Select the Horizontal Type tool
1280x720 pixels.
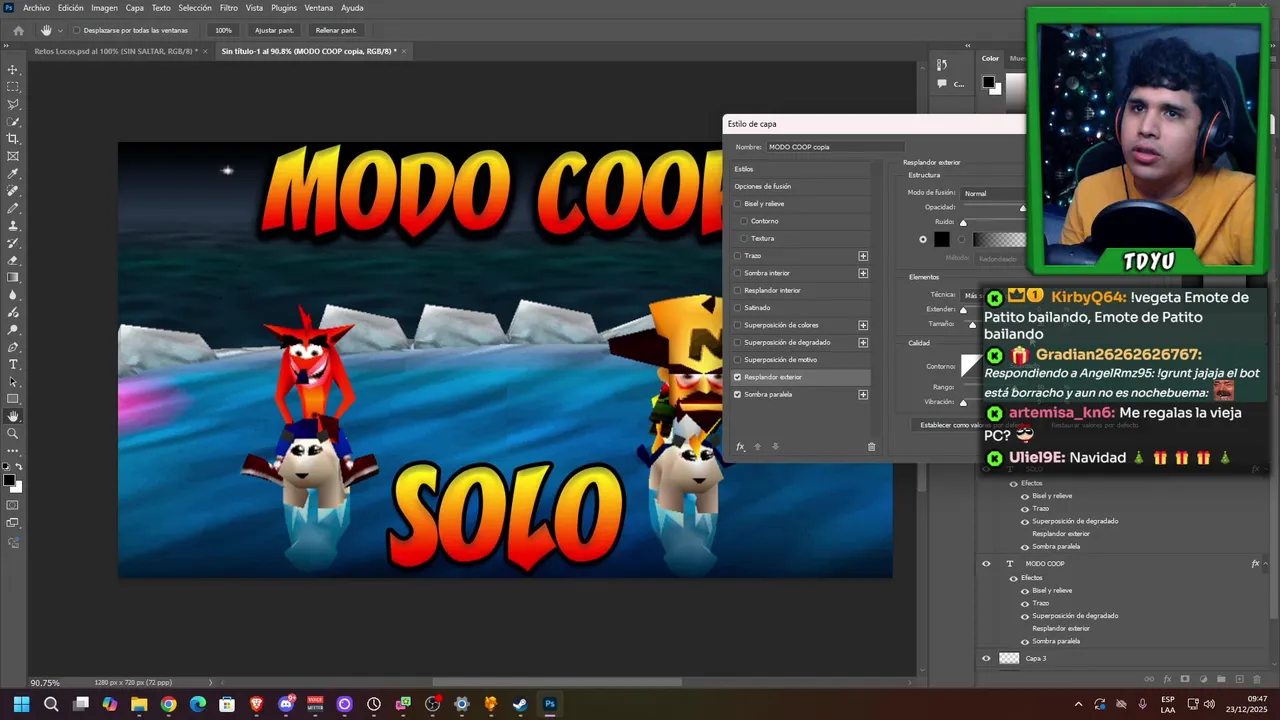tap(13, 364)
